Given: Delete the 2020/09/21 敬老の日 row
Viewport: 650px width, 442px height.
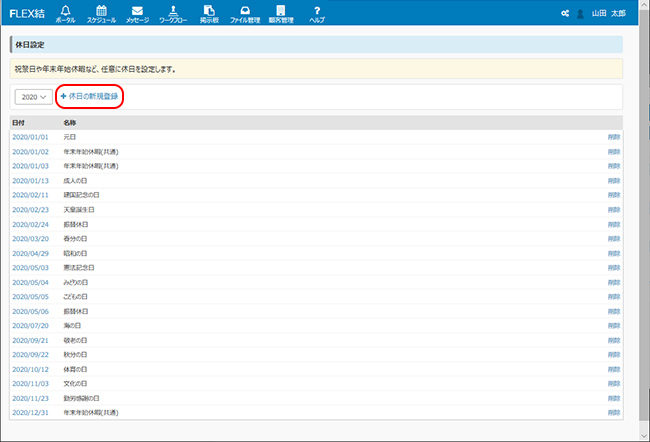Looking at the screenshot, I should coord(614,340).
